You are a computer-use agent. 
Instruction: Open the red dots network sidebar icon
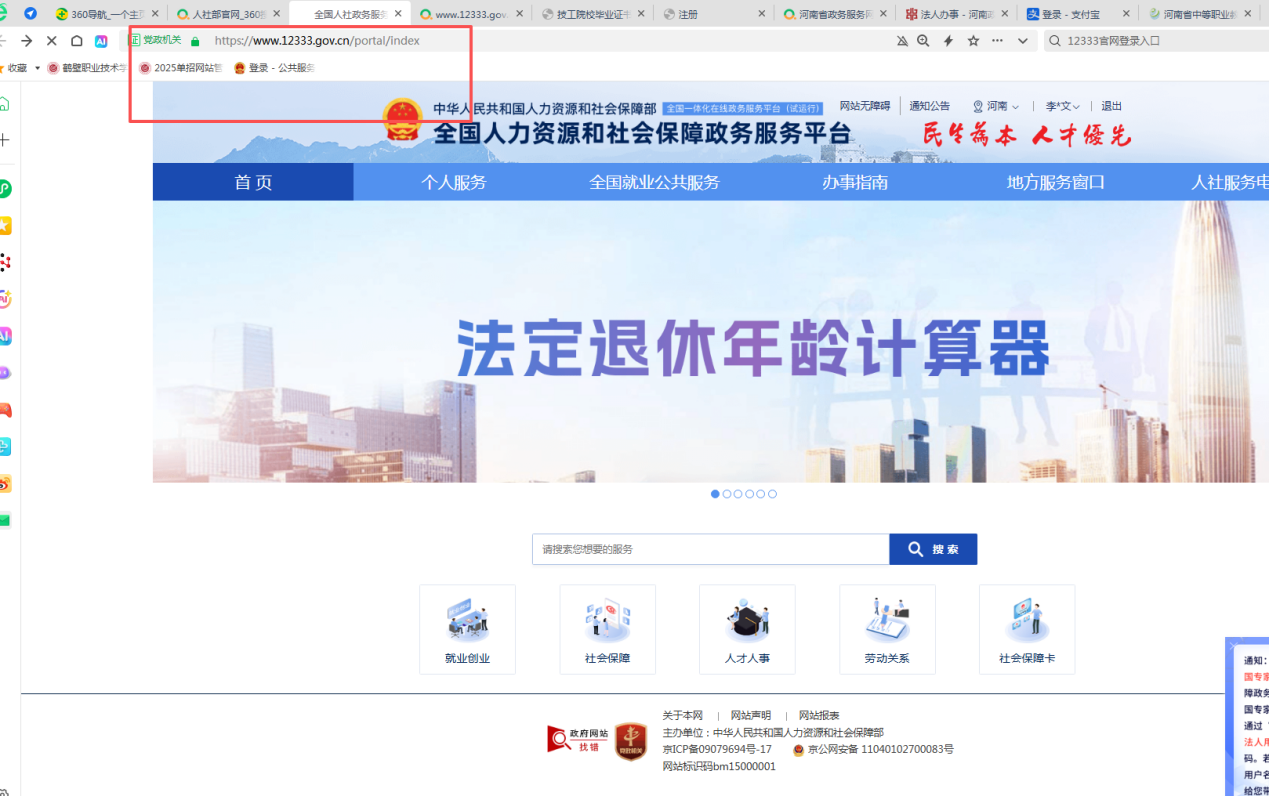pos(5,262)
